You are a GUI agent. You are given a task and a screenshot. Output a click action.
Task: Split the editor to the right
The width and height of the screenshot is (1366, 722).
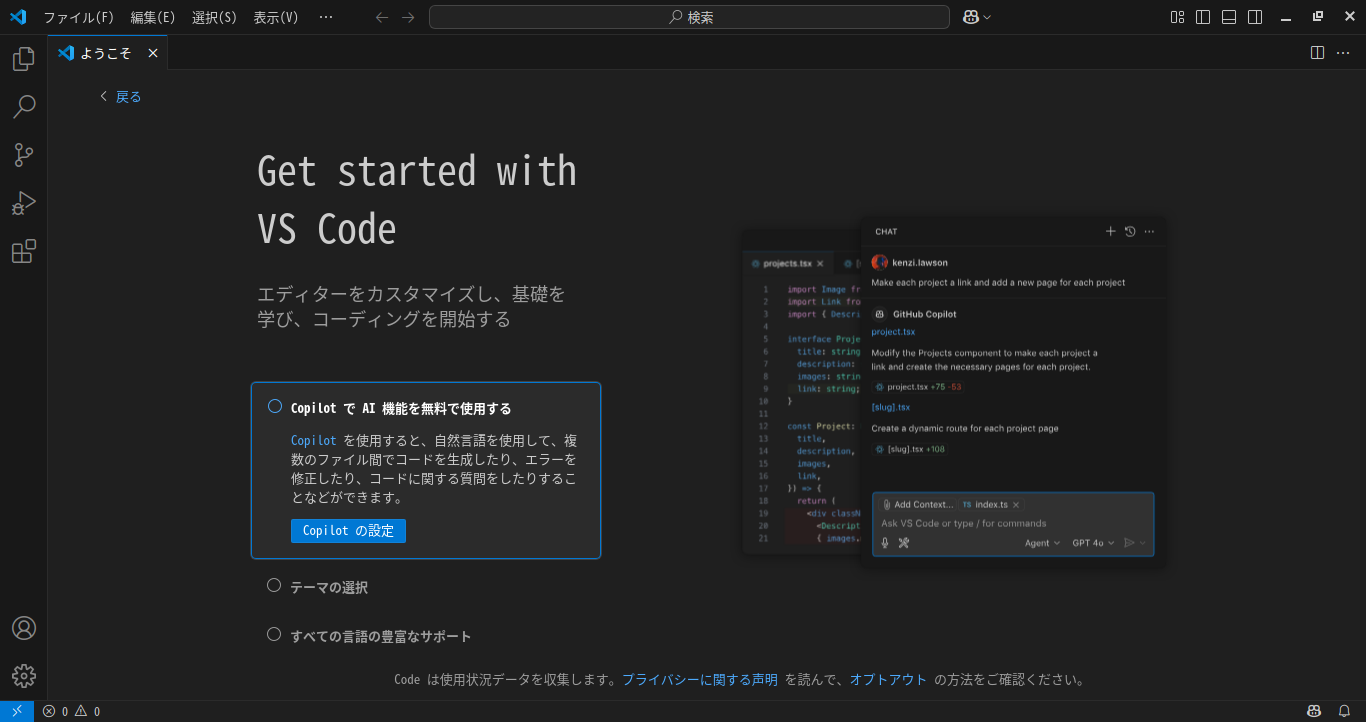coord(1317,53)
